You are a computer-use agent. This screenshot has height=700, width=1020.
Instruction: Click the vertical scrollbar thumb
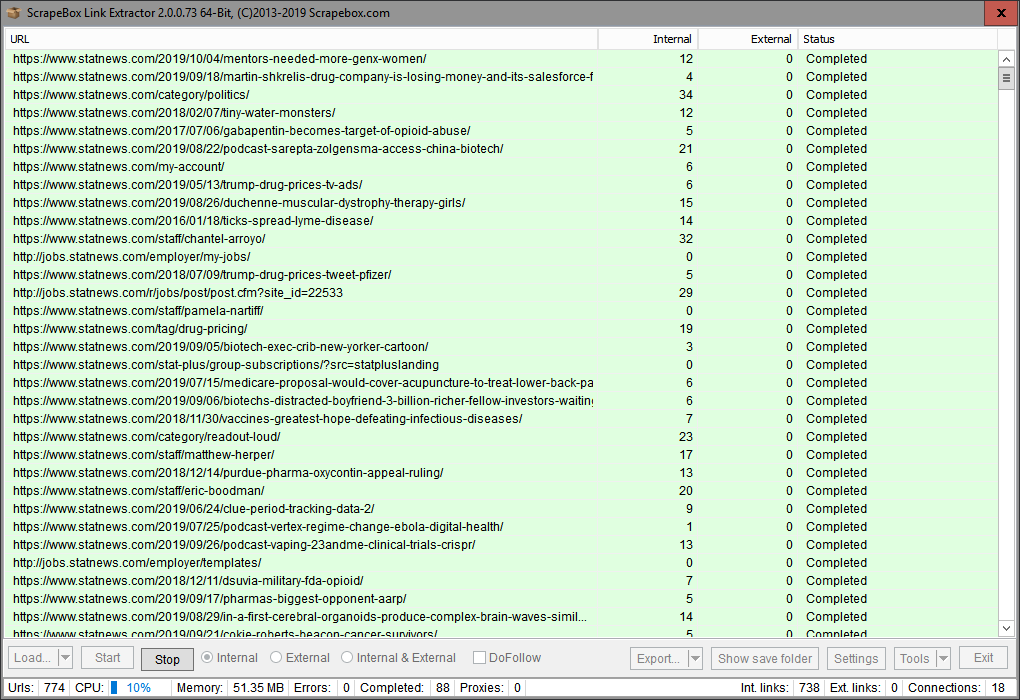tap(1006, 78)
